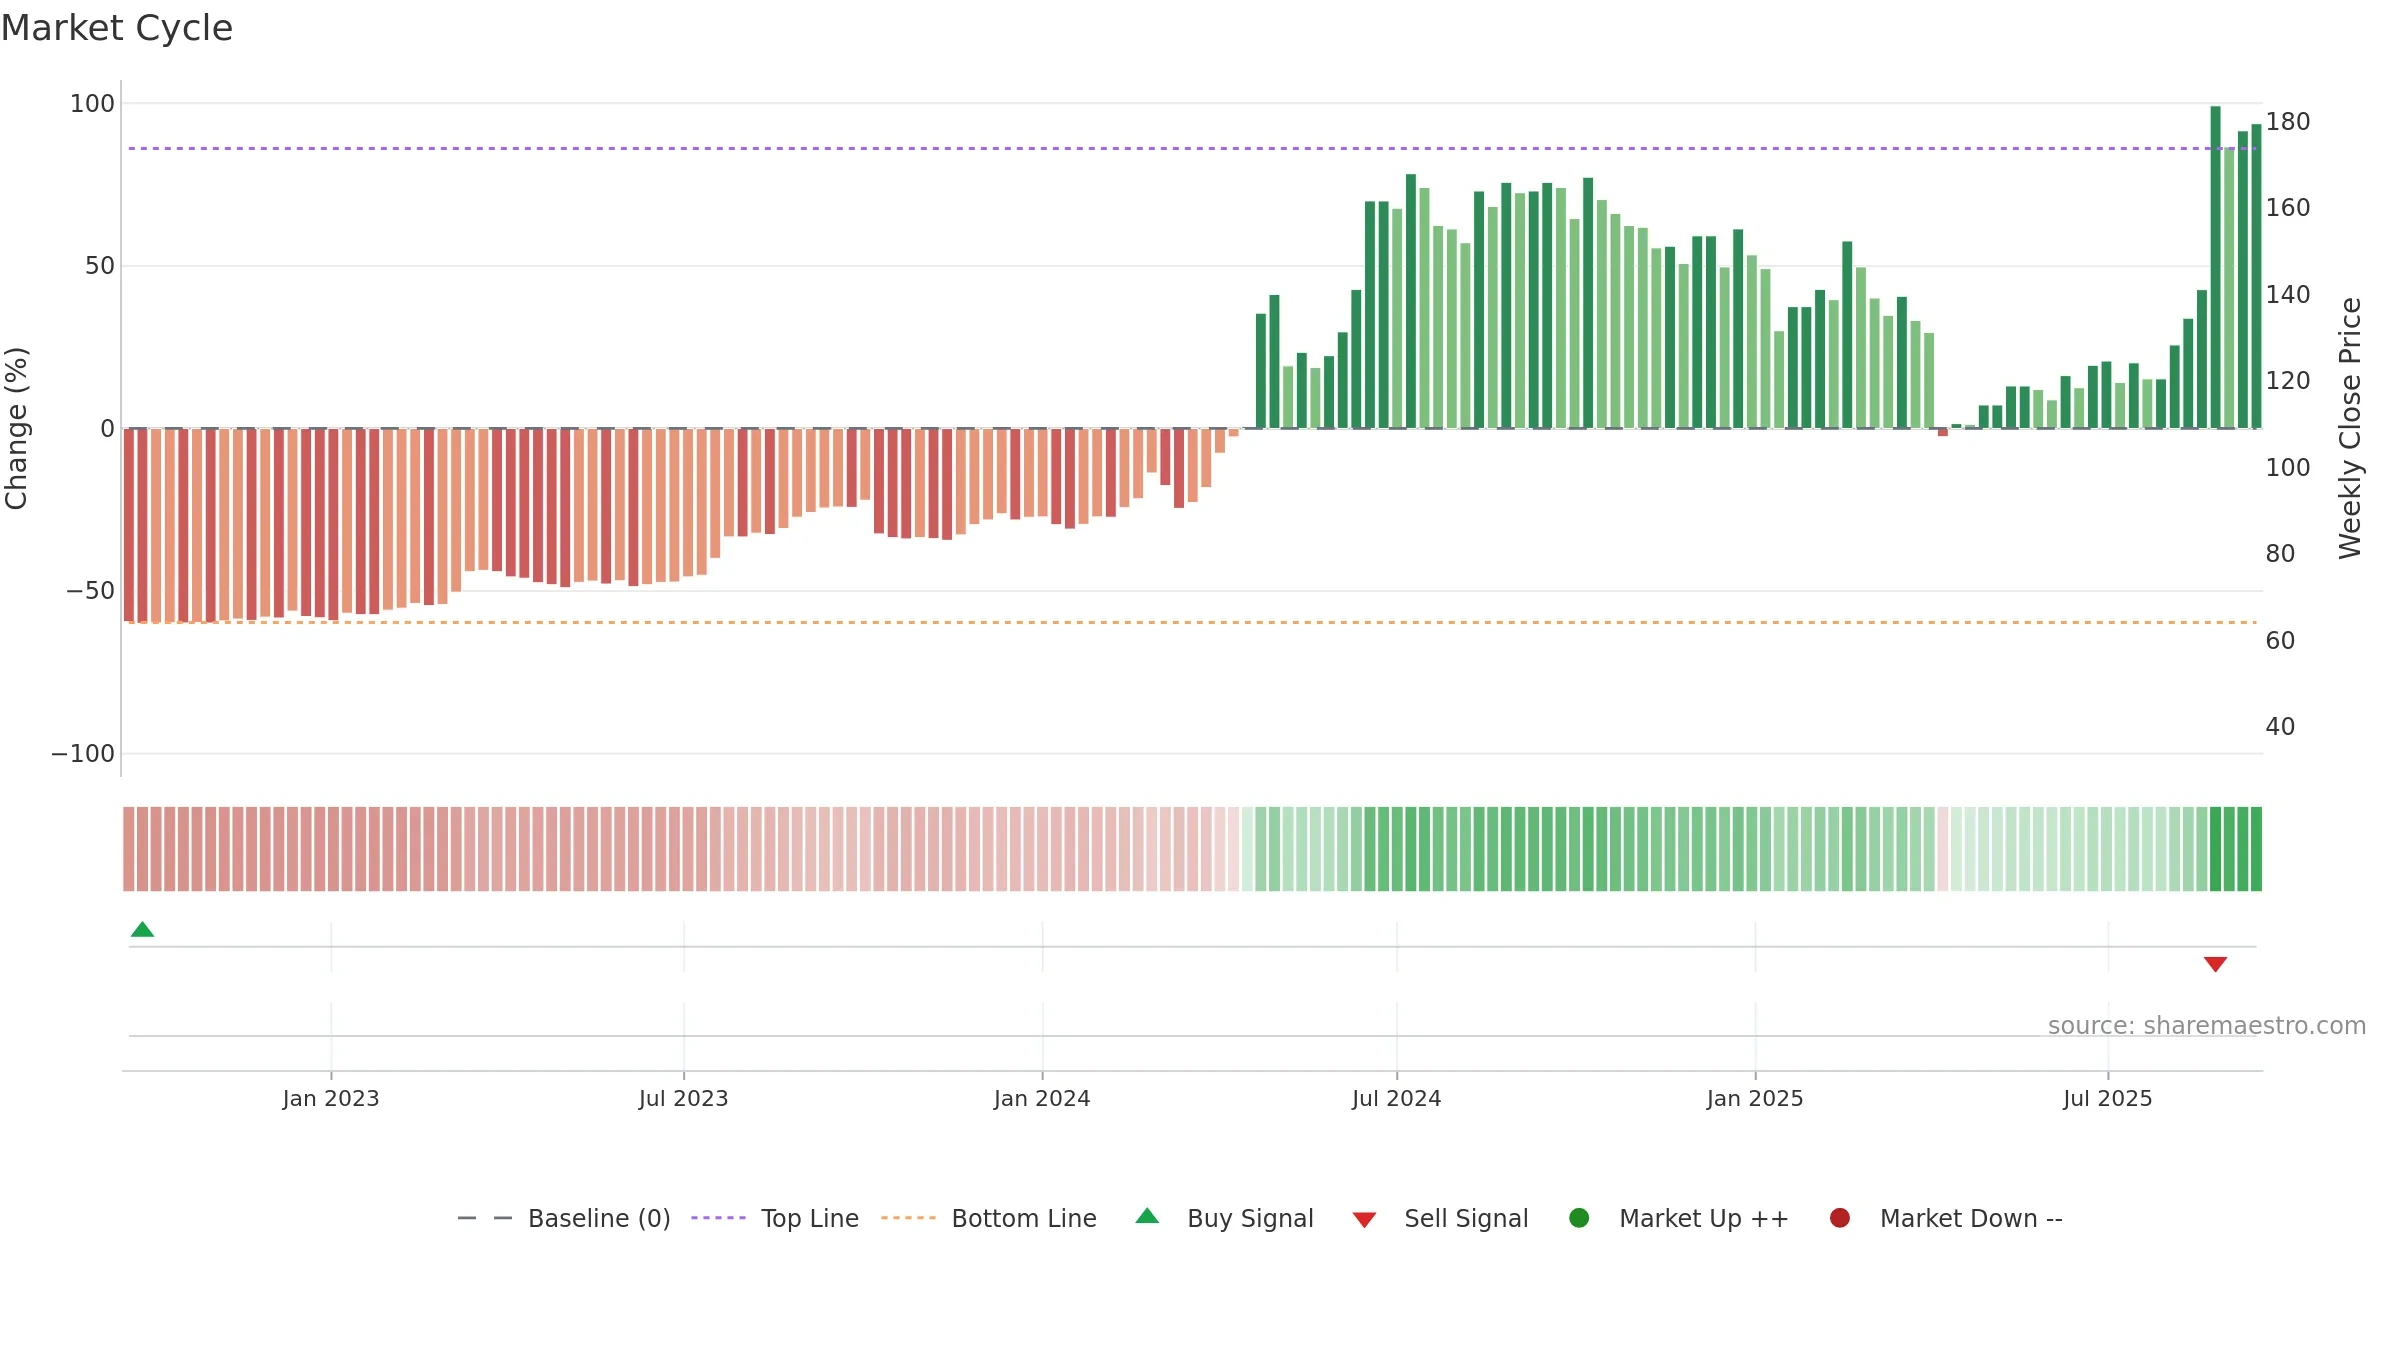Click the orange dotted bottom line in chart
The image size is (2400, 1350).
click(x=1192, y=622)
